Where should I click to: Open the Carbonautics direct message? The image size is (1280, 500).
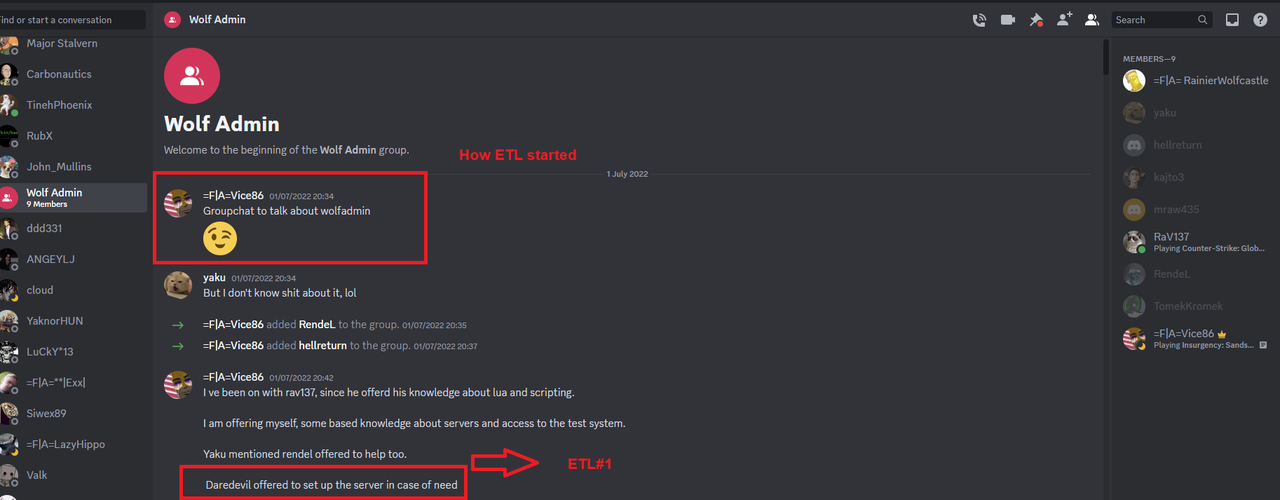(x=73, y=74)
